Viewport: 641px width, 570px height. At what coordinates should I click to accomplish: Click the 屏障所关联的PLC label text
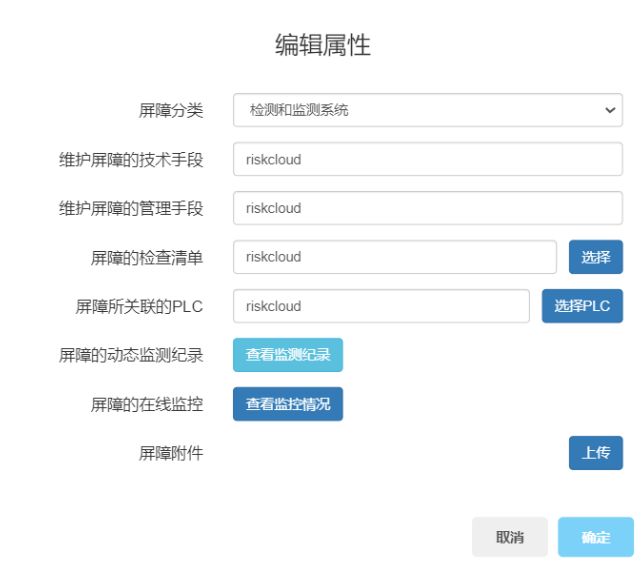pos(139,306)
